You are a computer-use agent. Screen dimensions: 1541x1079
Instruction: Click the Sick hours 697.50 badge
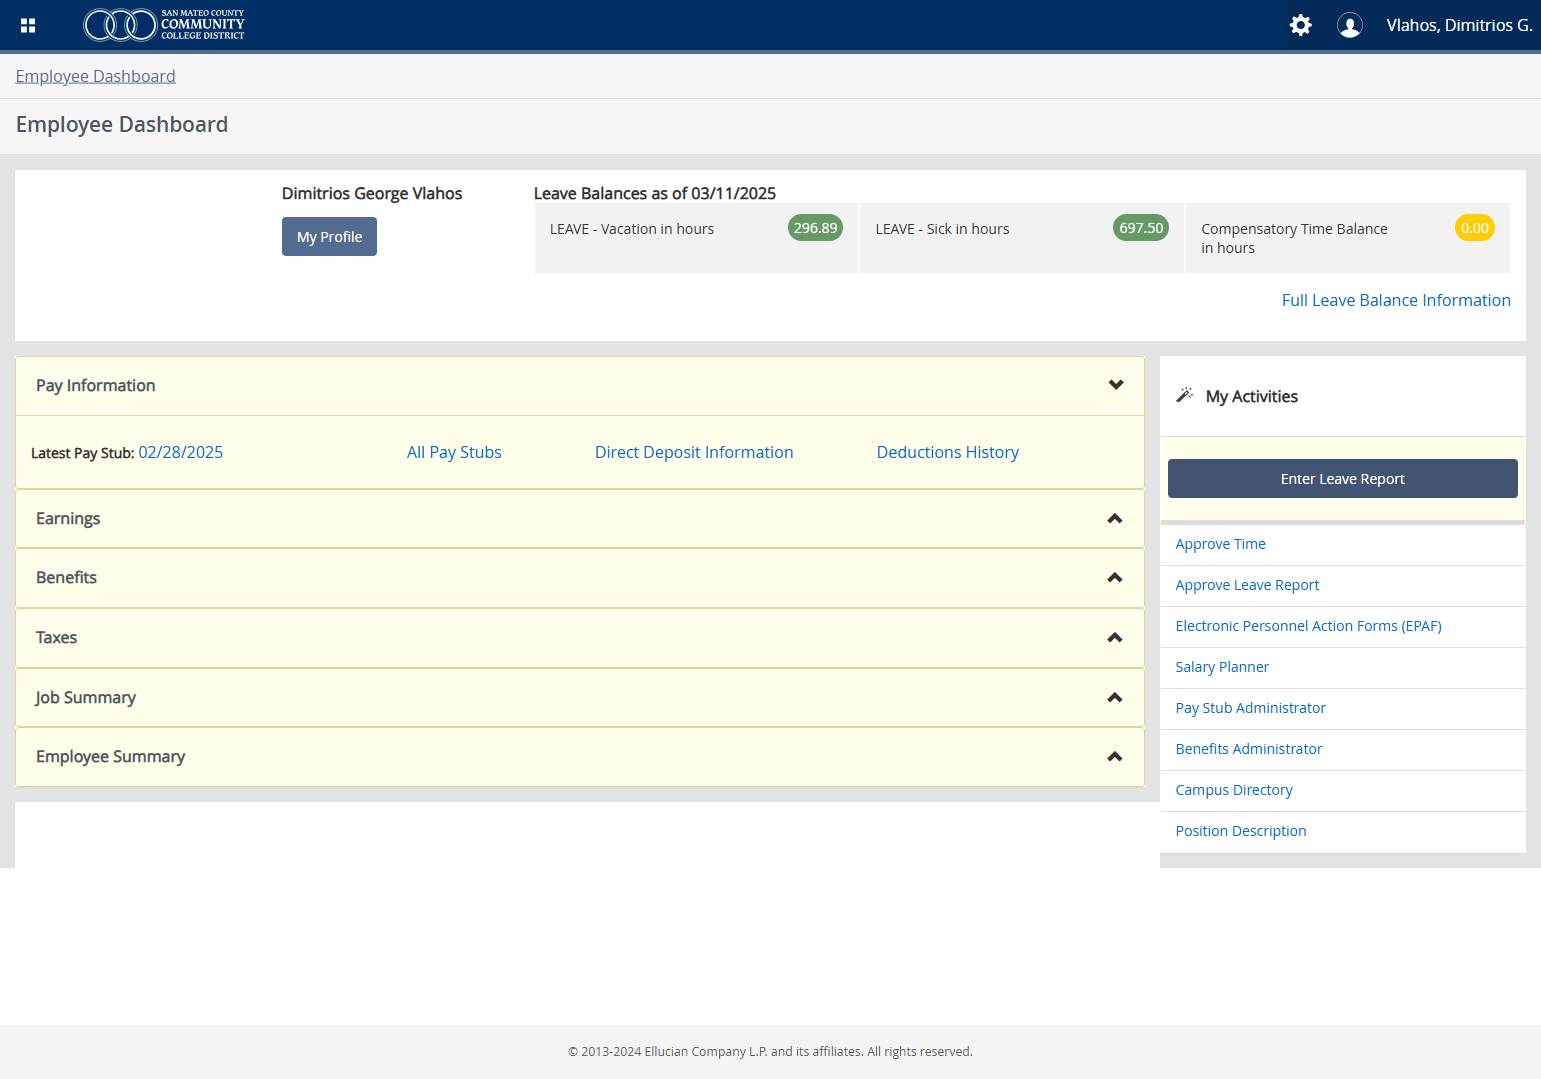click(x=1141, y=228)
